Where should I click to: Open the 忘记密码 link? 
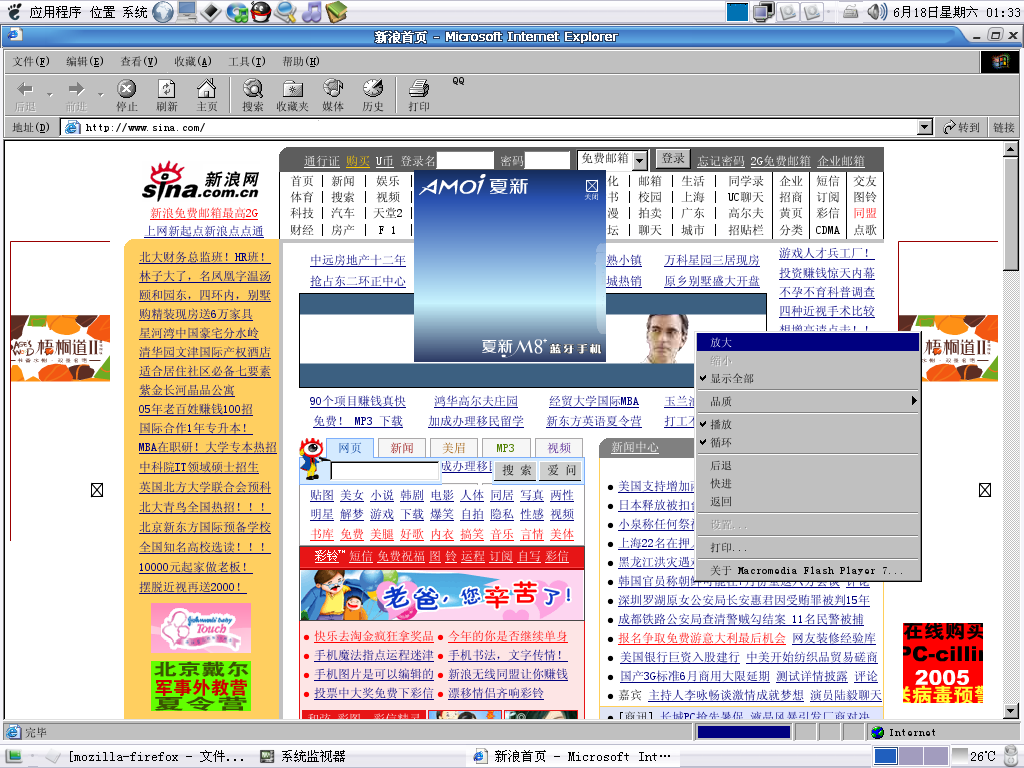tap(720, 161)
